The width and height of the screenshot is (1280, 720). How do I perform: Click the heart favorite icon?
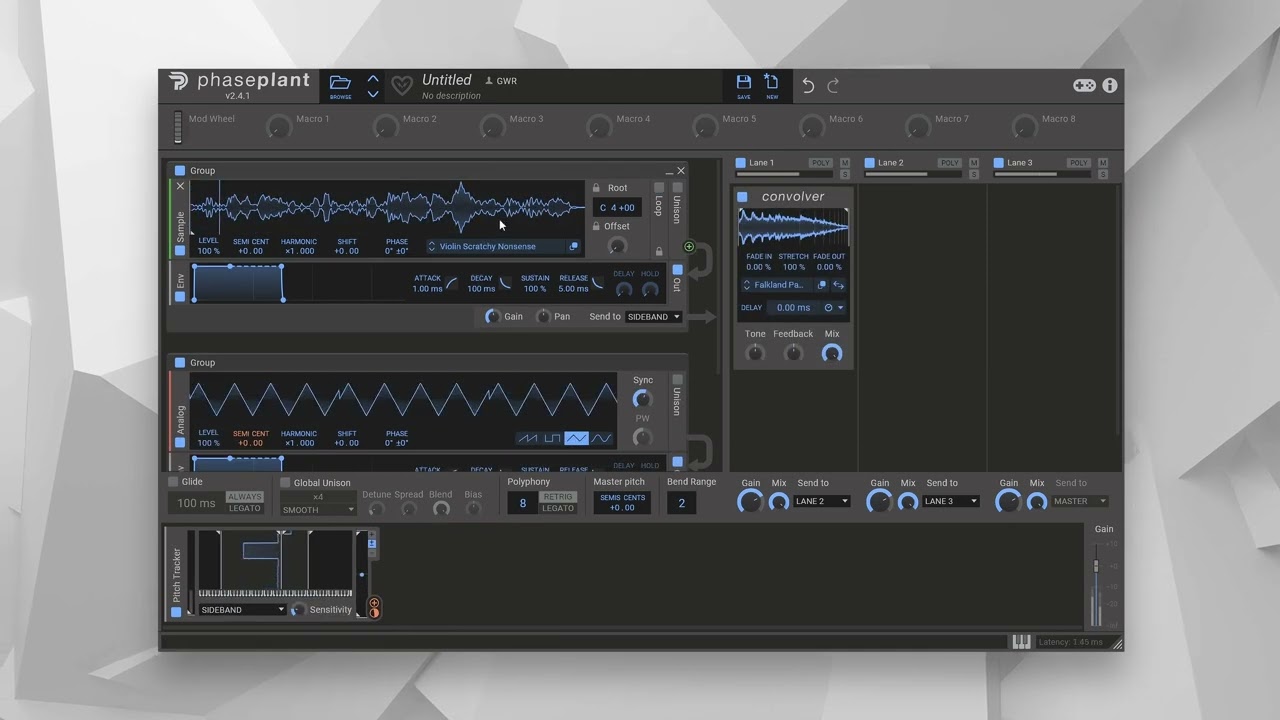tap(401, 86)
